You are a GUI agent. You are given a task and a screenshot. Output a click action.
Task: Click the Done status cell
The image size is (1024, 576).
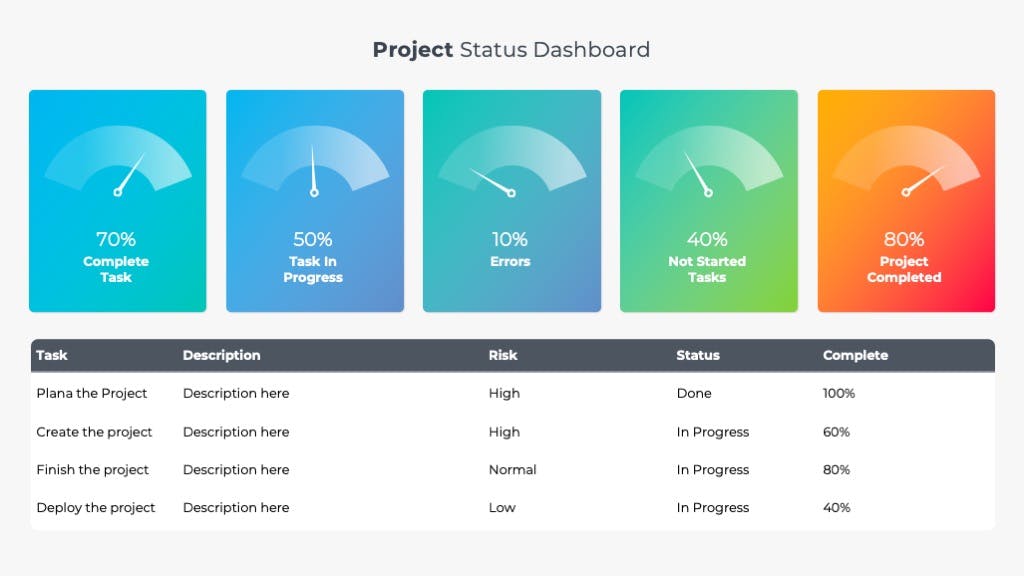pos(694,393)
